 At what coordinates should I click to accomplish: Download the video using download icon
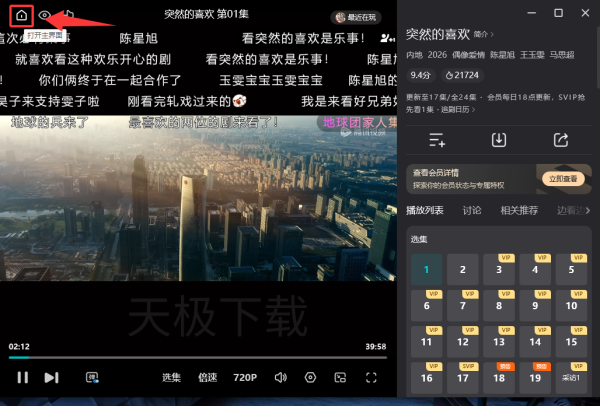click(x=498, y=140)
